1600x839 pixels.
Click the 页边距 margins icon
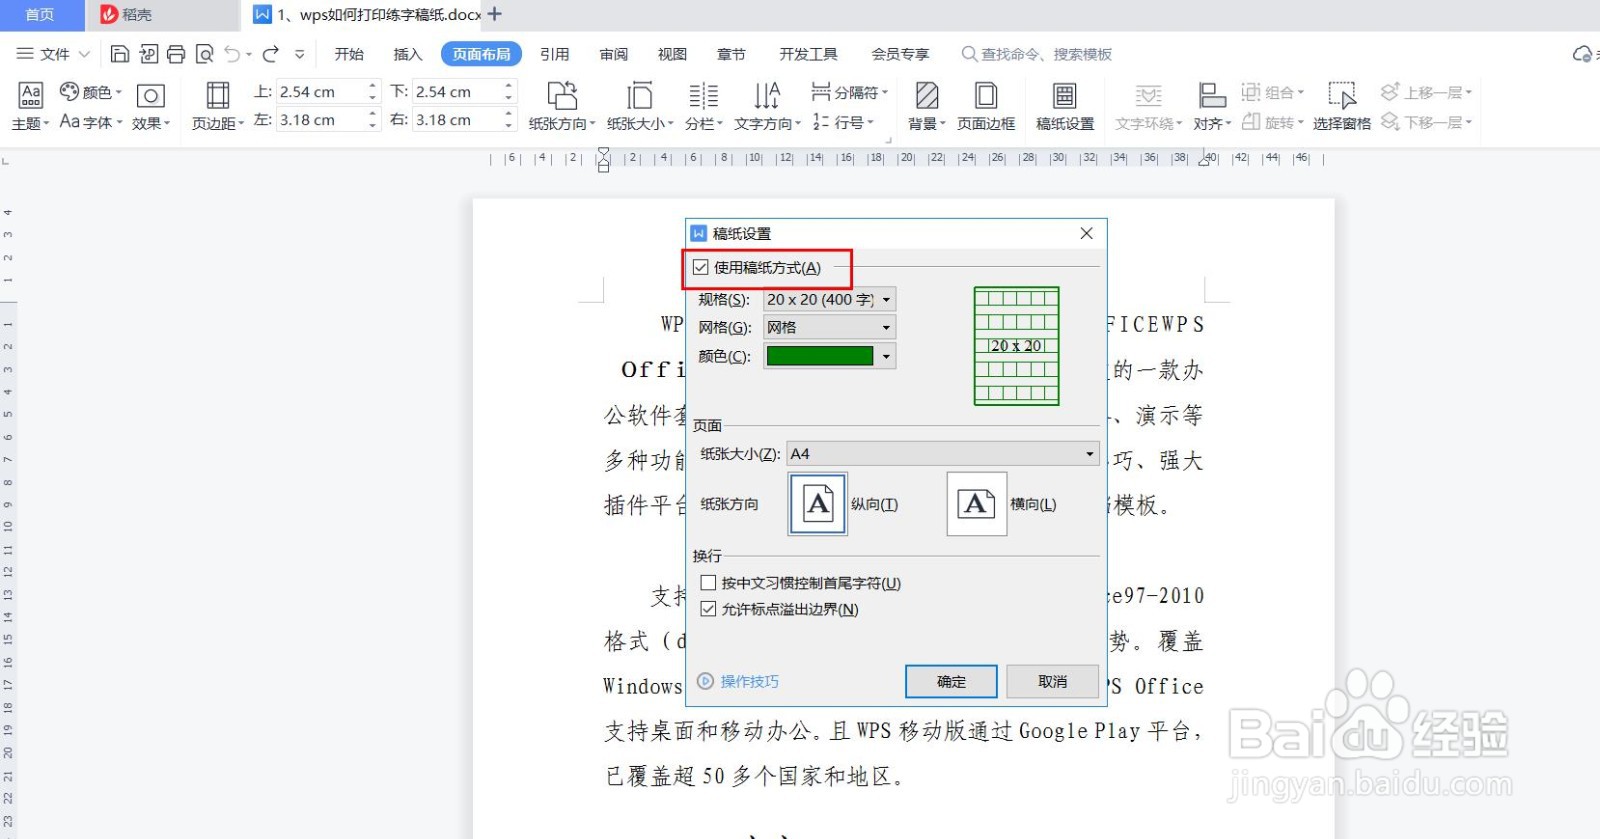click(217, 95)
